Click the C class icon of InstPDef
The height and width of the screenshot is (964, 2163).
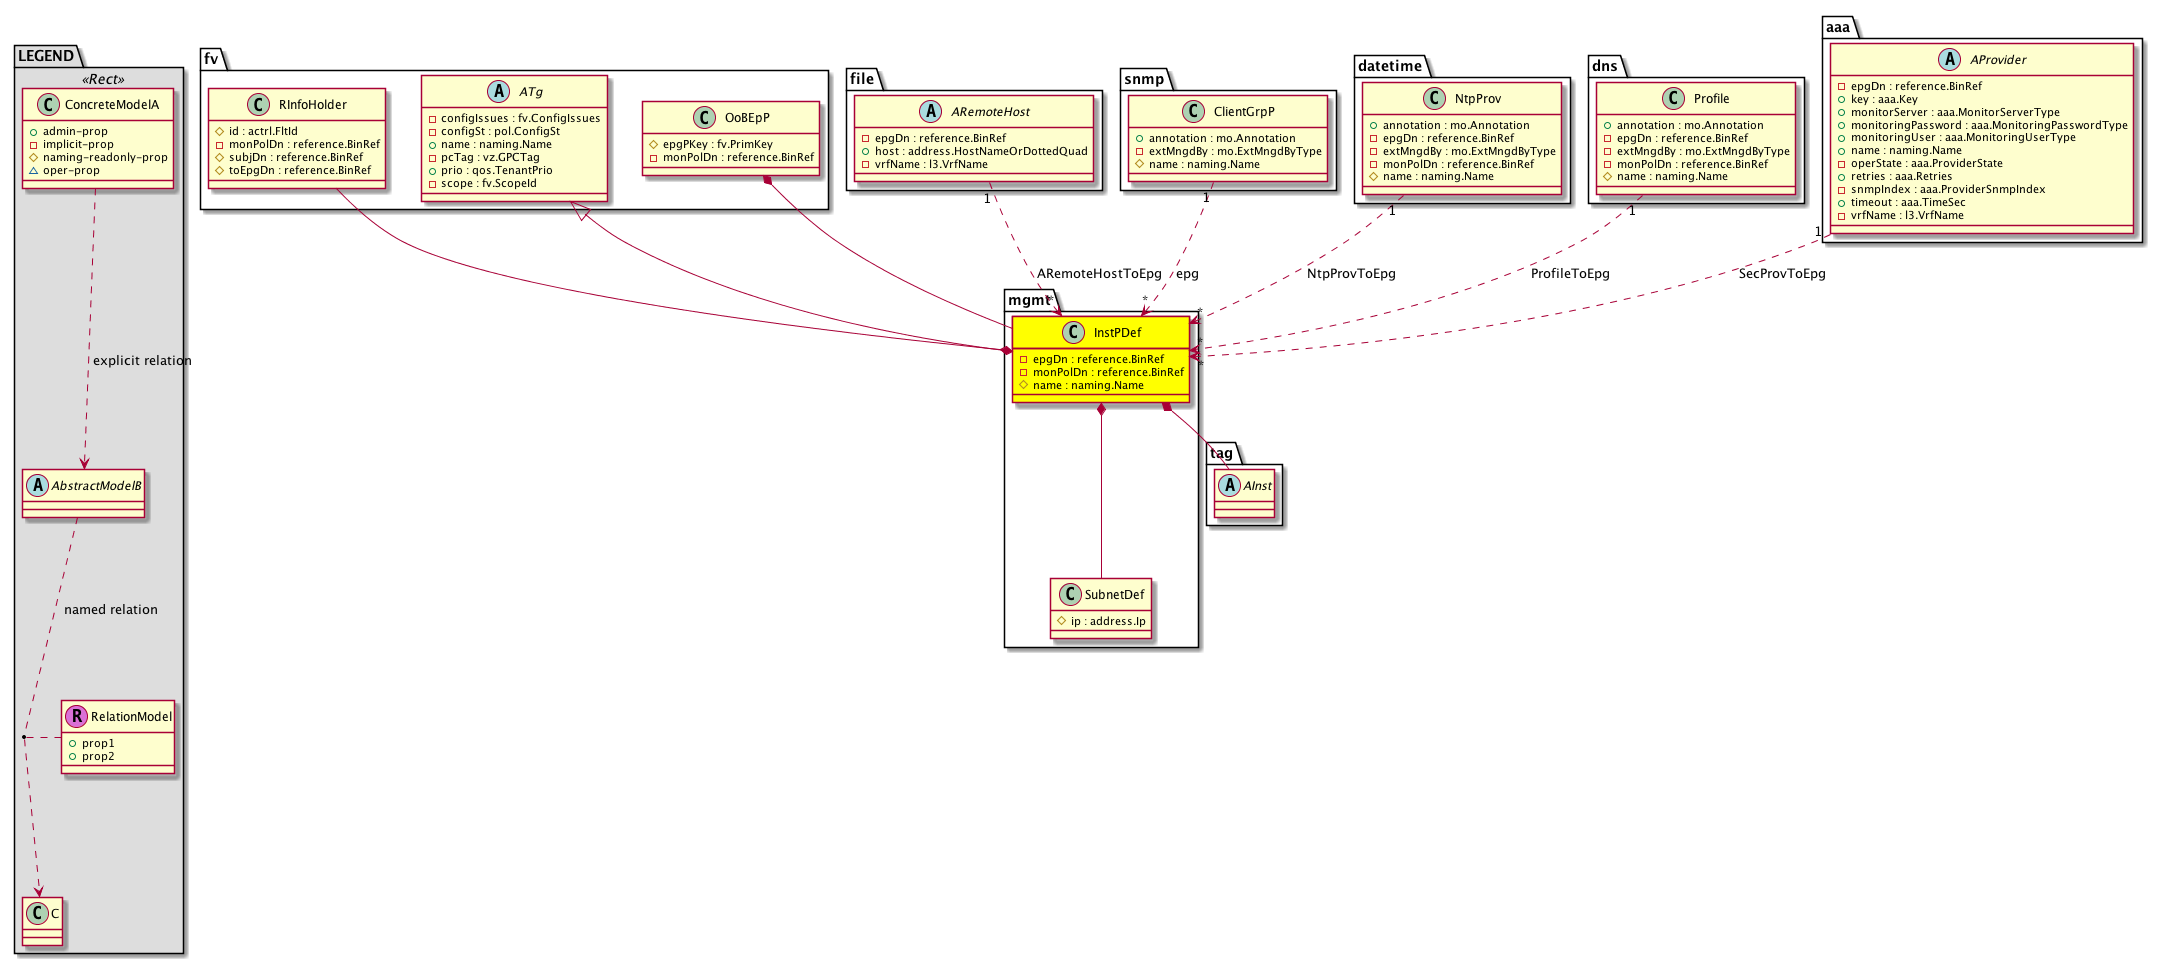pos(1072,332)
